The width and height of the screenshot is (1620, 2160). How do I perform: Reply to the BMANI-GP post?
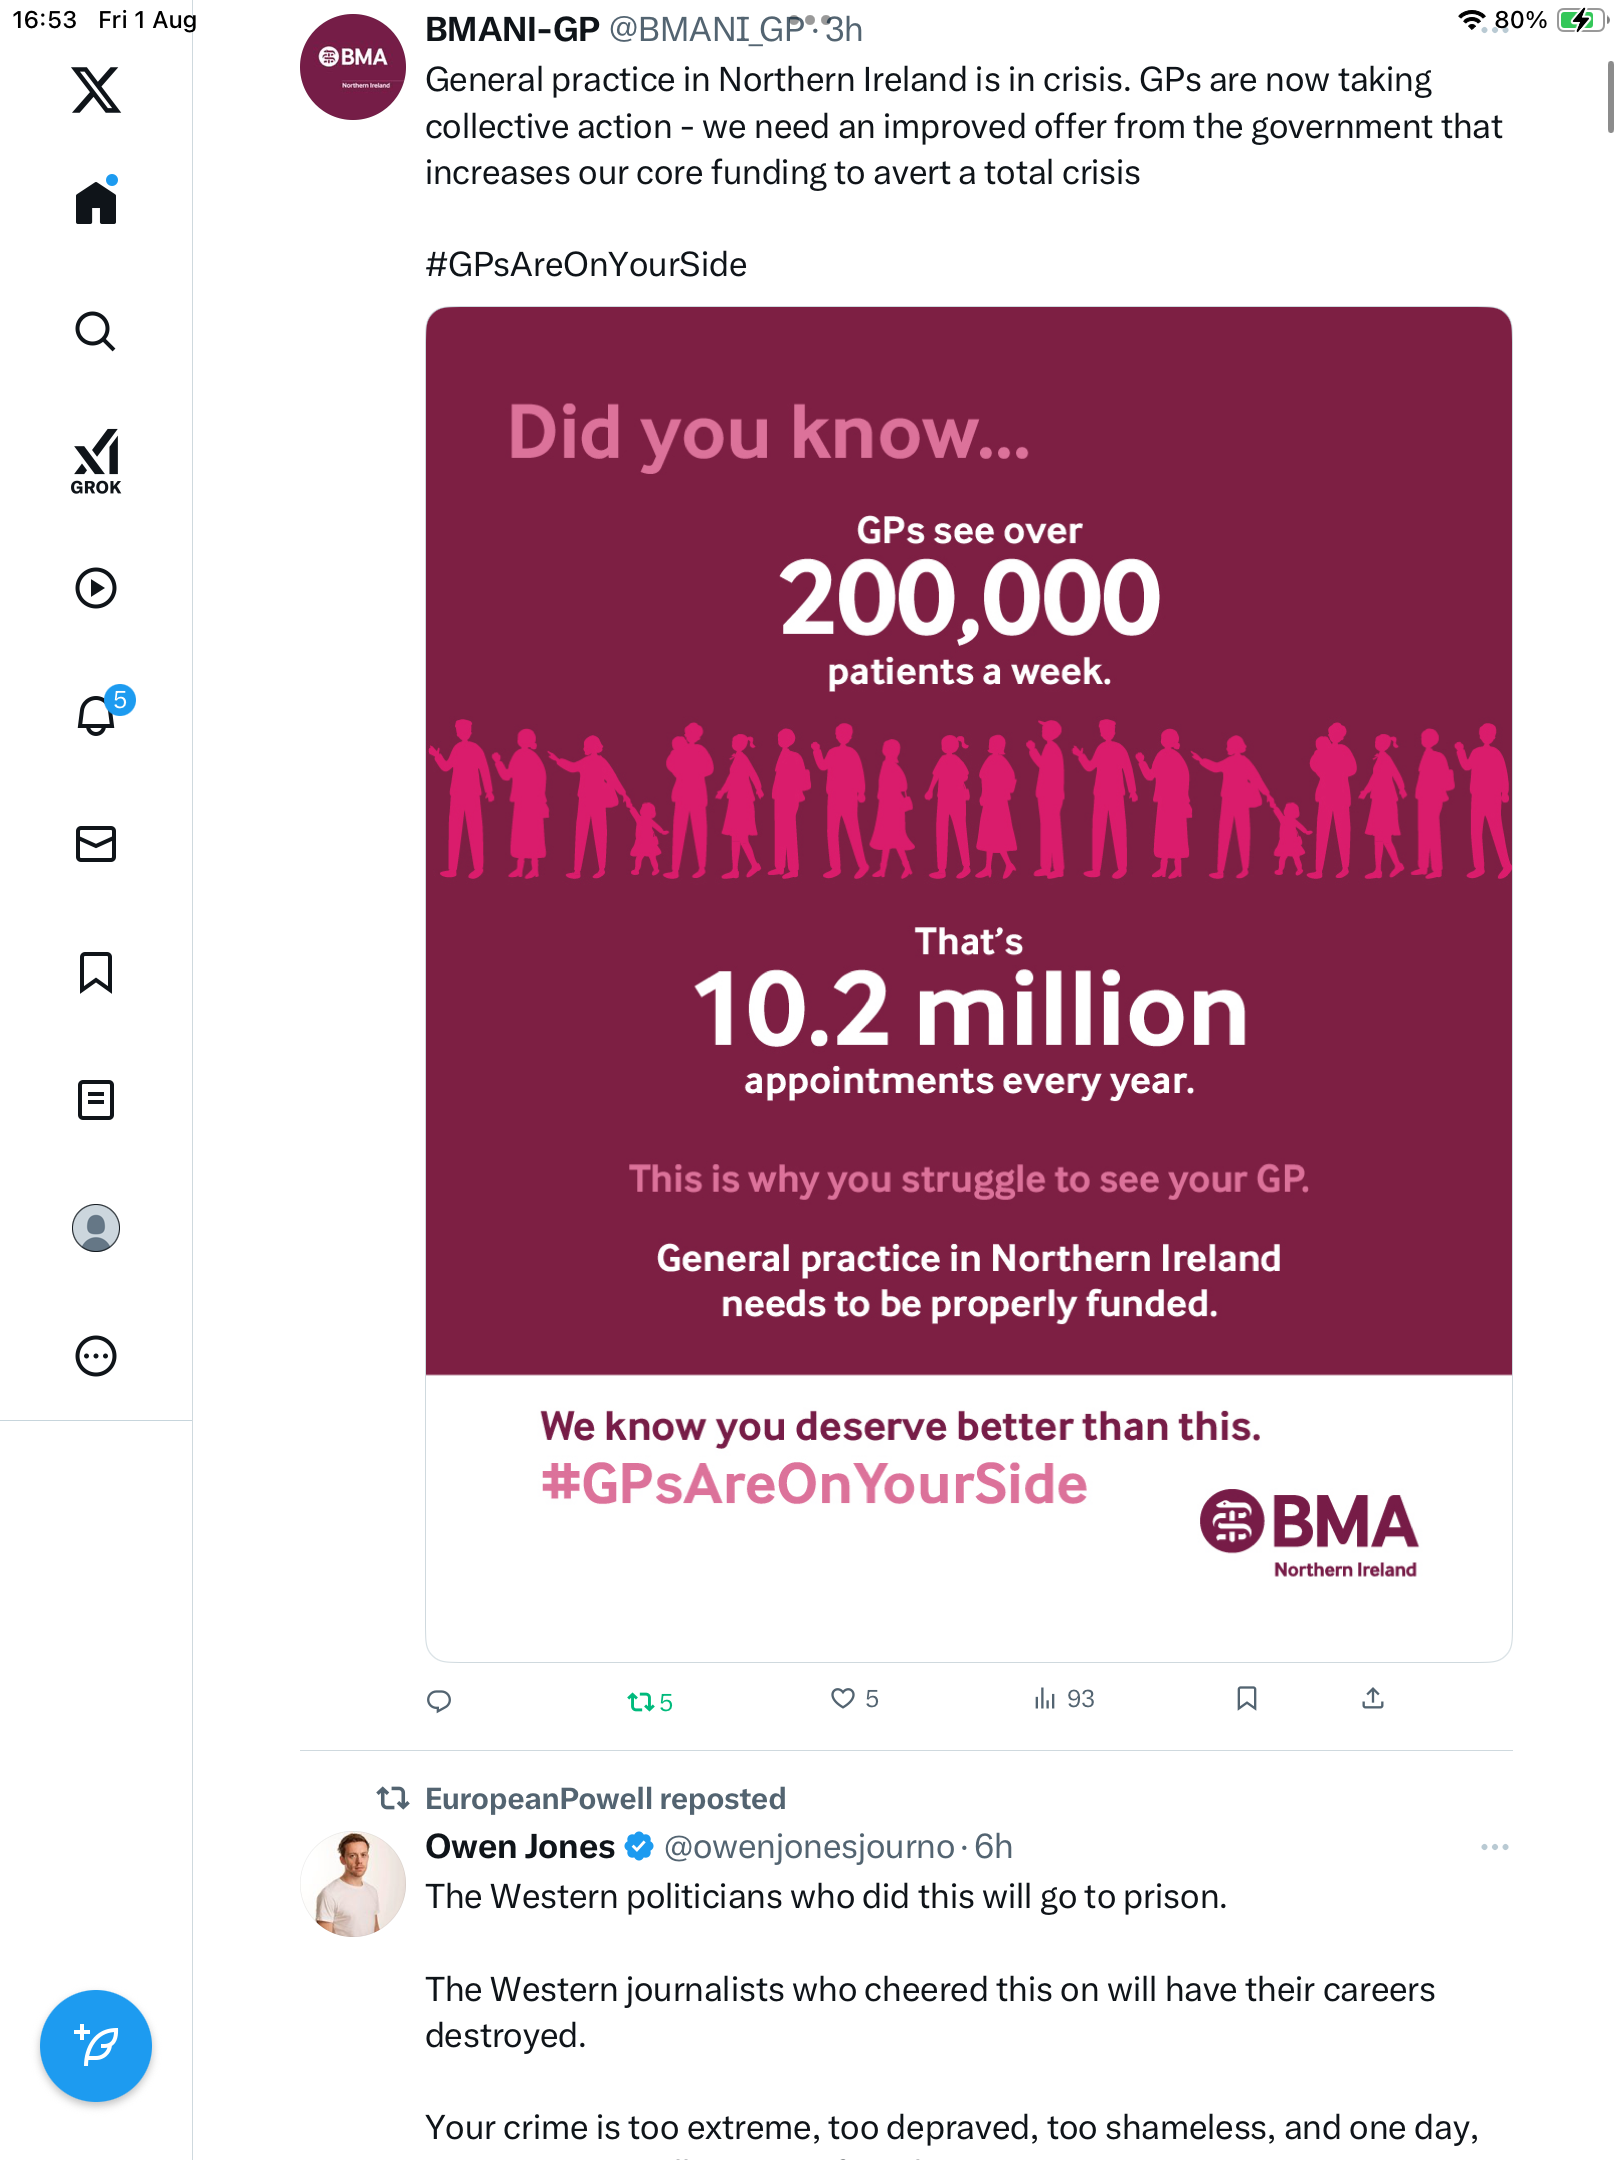[x=439, y=1700]
